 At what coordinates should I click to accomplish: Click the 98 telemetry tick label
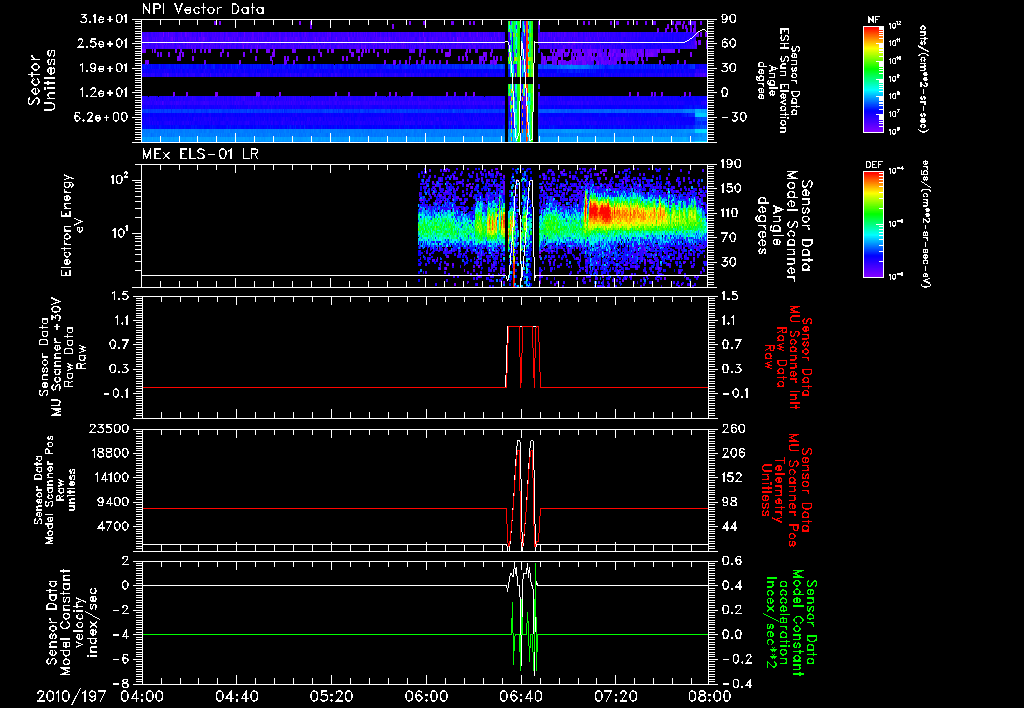coord(728,502)
